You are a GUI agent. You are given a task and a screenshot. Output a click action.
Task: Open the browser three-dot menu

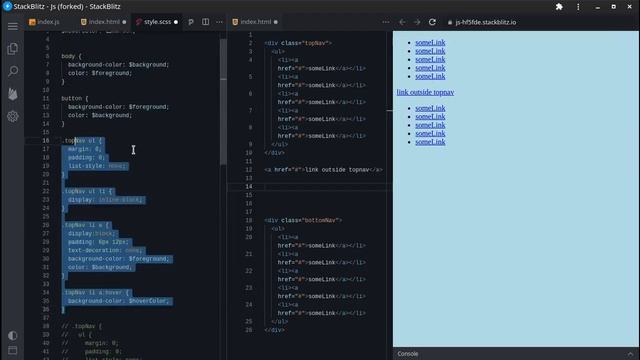tap(578, 7)
